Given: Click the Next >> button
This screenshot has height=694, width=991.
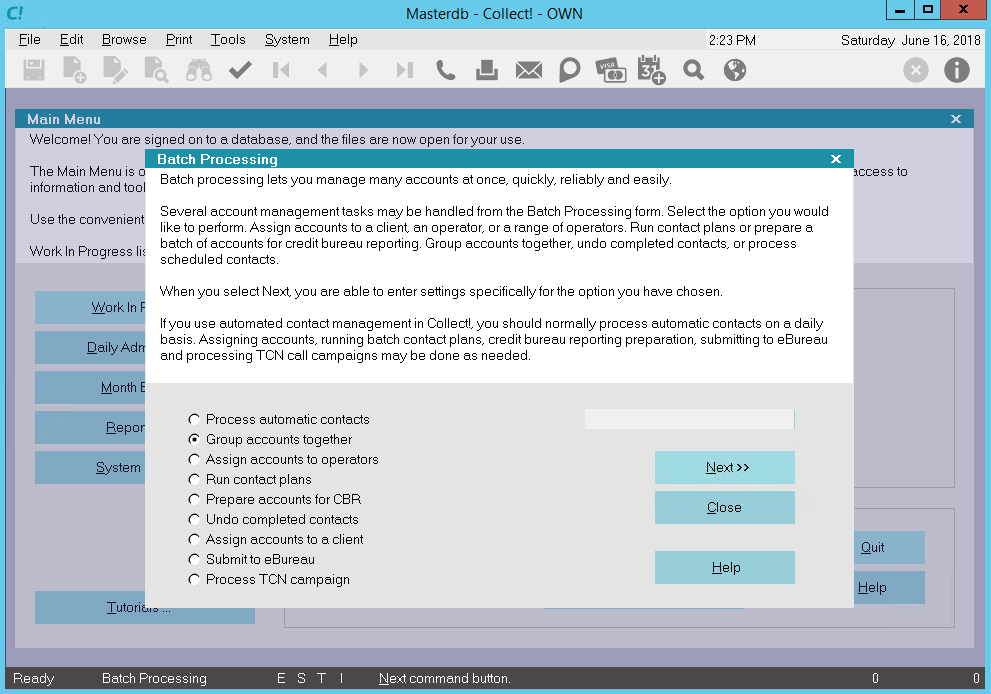Looking at the screenshot, I should click(x=724, y=468).
